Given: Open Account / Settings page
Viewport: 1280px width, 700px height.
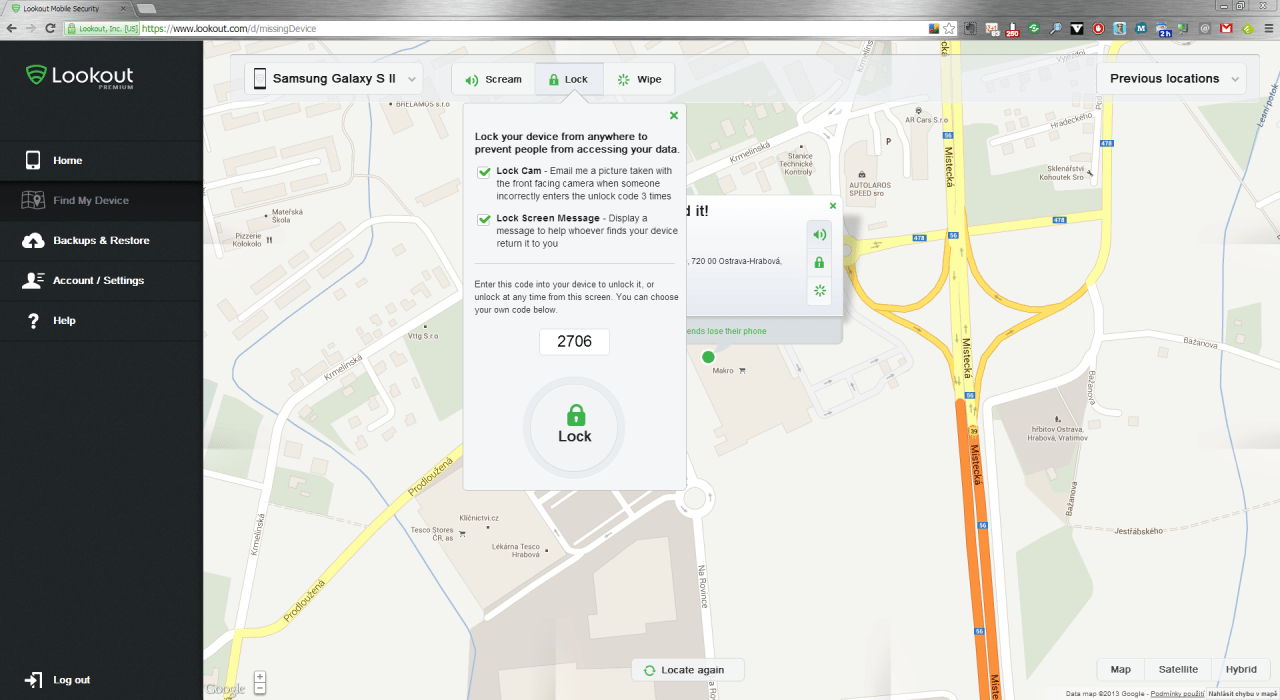Looking at the screenshot, I should (x=101, y=280).
